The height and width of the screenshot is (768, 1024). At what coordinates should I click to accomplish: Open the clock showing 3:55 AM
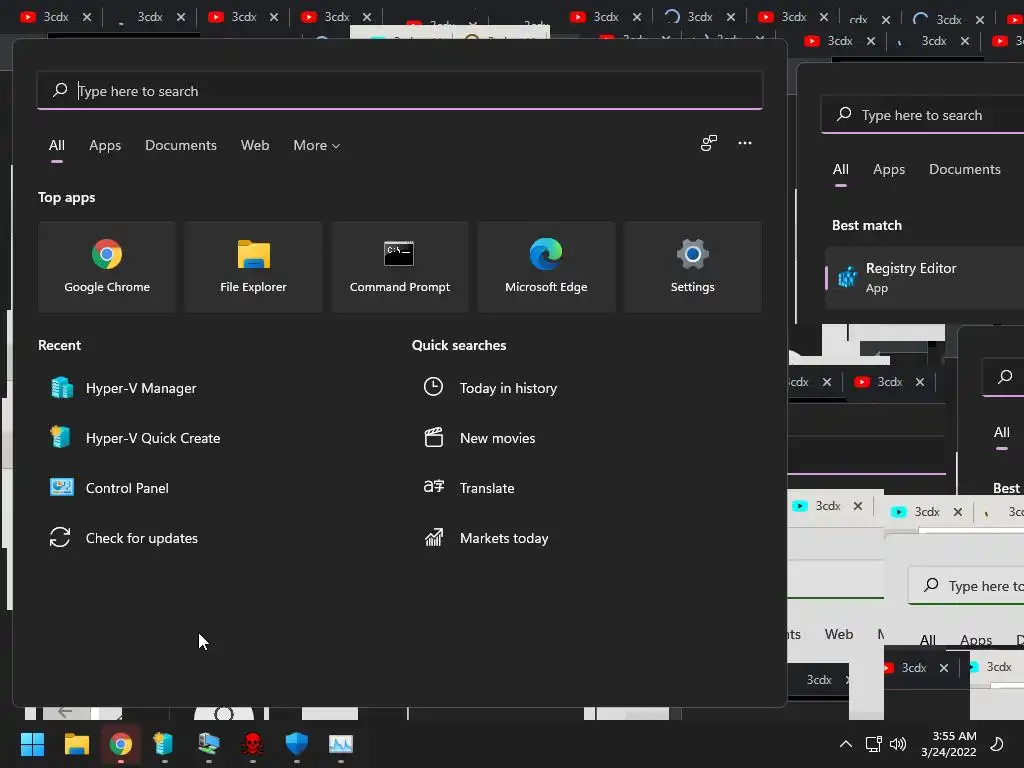click(949, 744)
